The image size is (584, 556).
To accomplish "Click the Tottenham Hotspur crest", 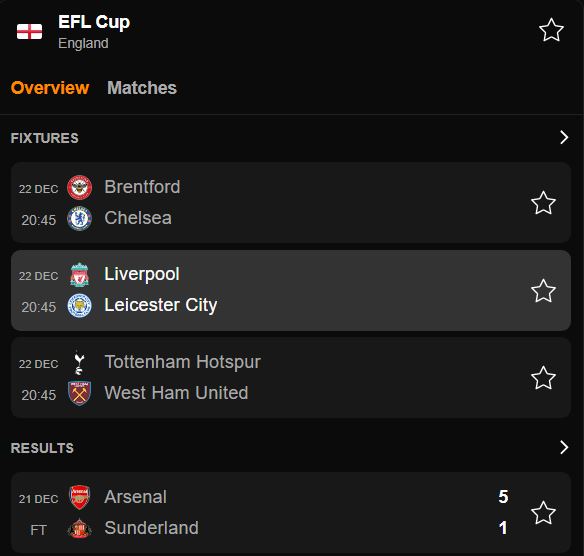I will point(79,362).
